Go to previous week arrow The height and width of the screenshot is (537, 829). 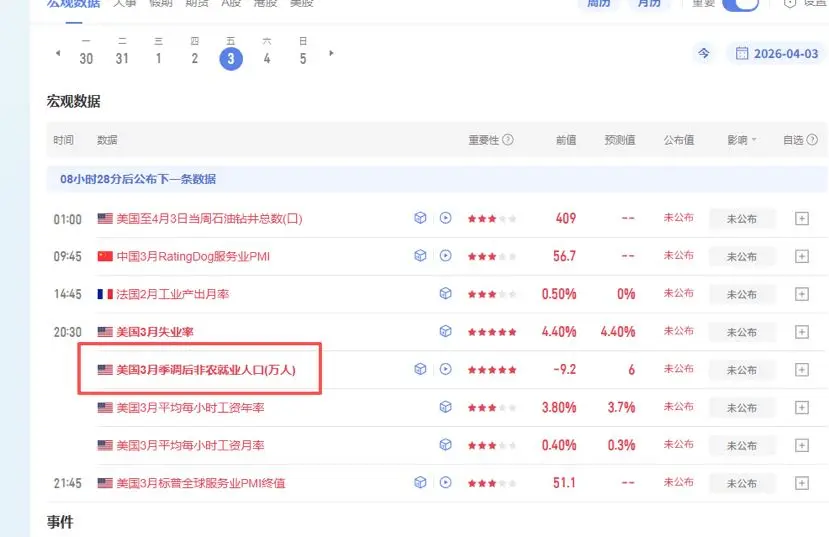tap(58, 53)
